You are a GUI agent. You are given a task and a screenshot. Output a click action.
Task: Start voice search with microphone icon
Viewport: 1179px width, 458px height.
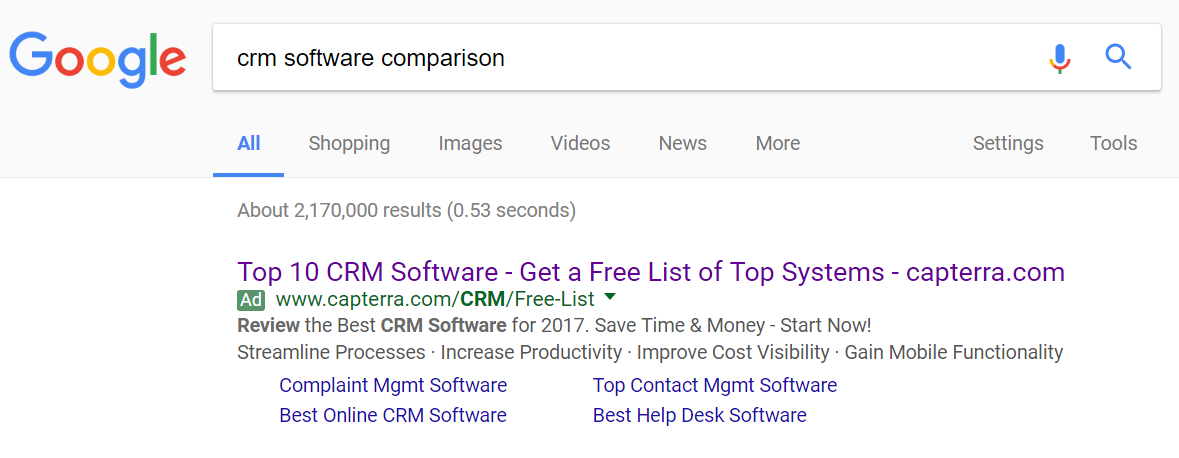tap(1060, 58)
